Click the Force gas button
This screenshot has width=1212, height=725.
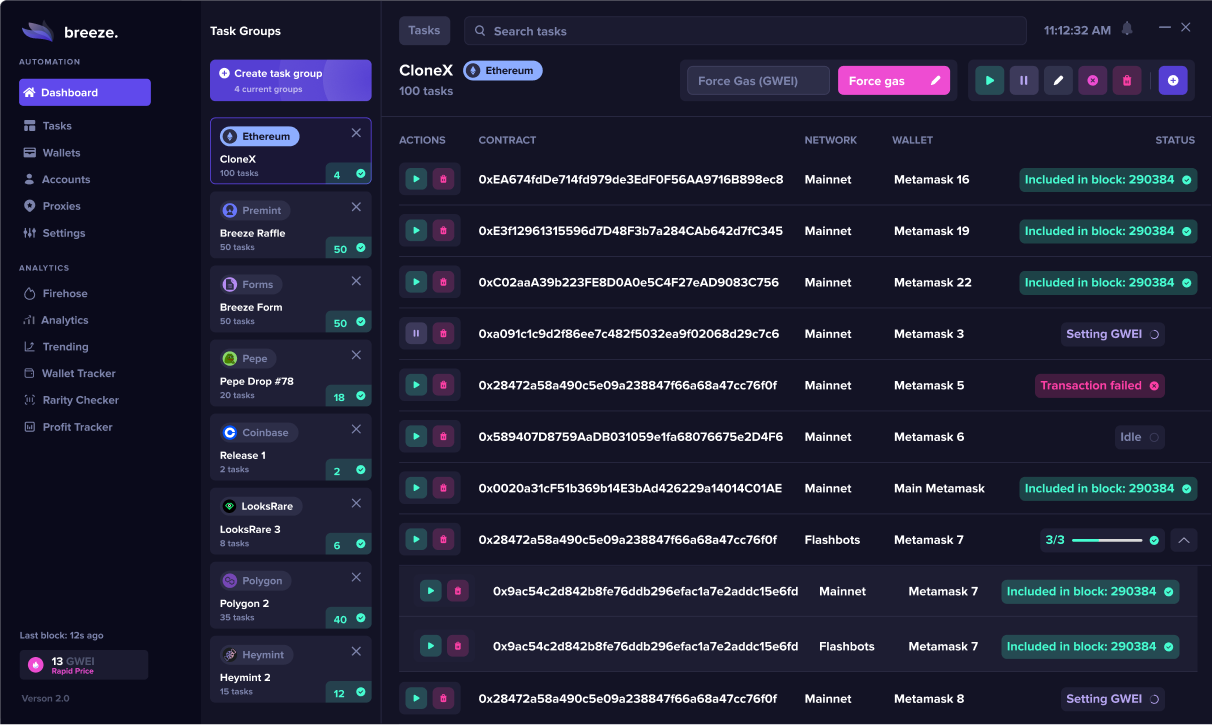893,81
